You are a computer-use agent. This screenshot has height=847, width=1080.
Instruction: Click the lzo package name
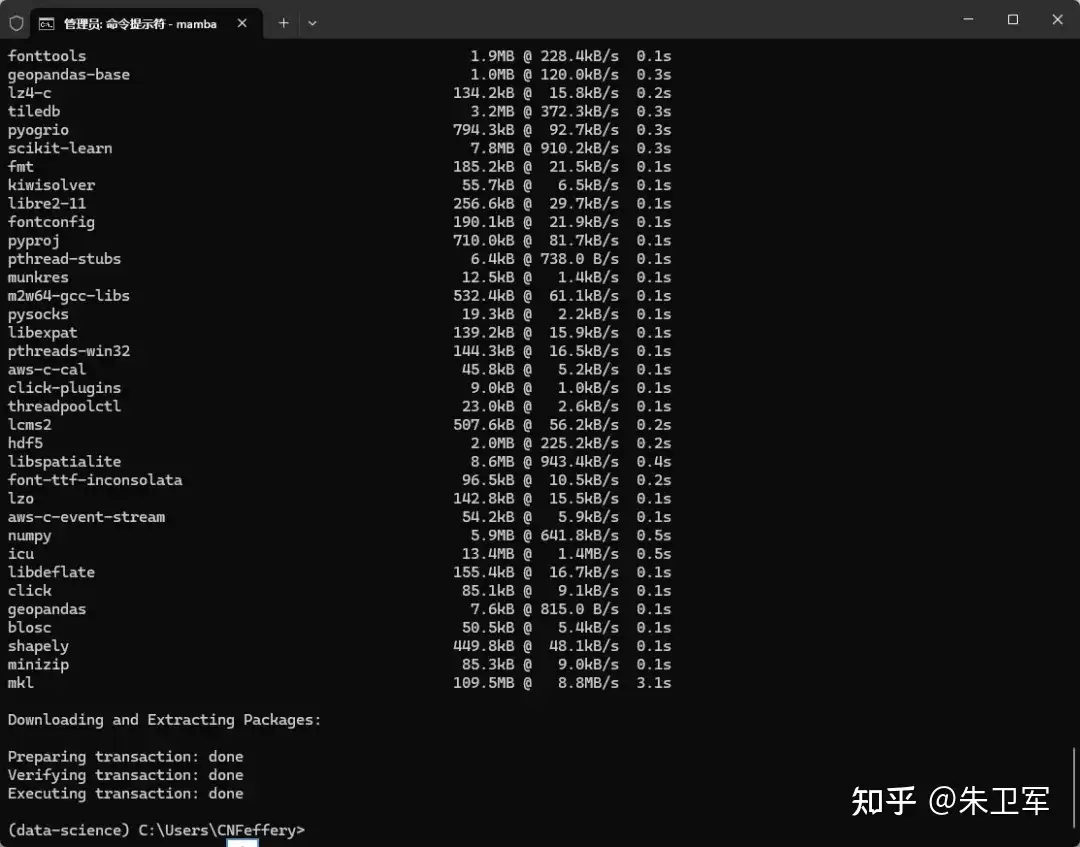click(21, 499)
